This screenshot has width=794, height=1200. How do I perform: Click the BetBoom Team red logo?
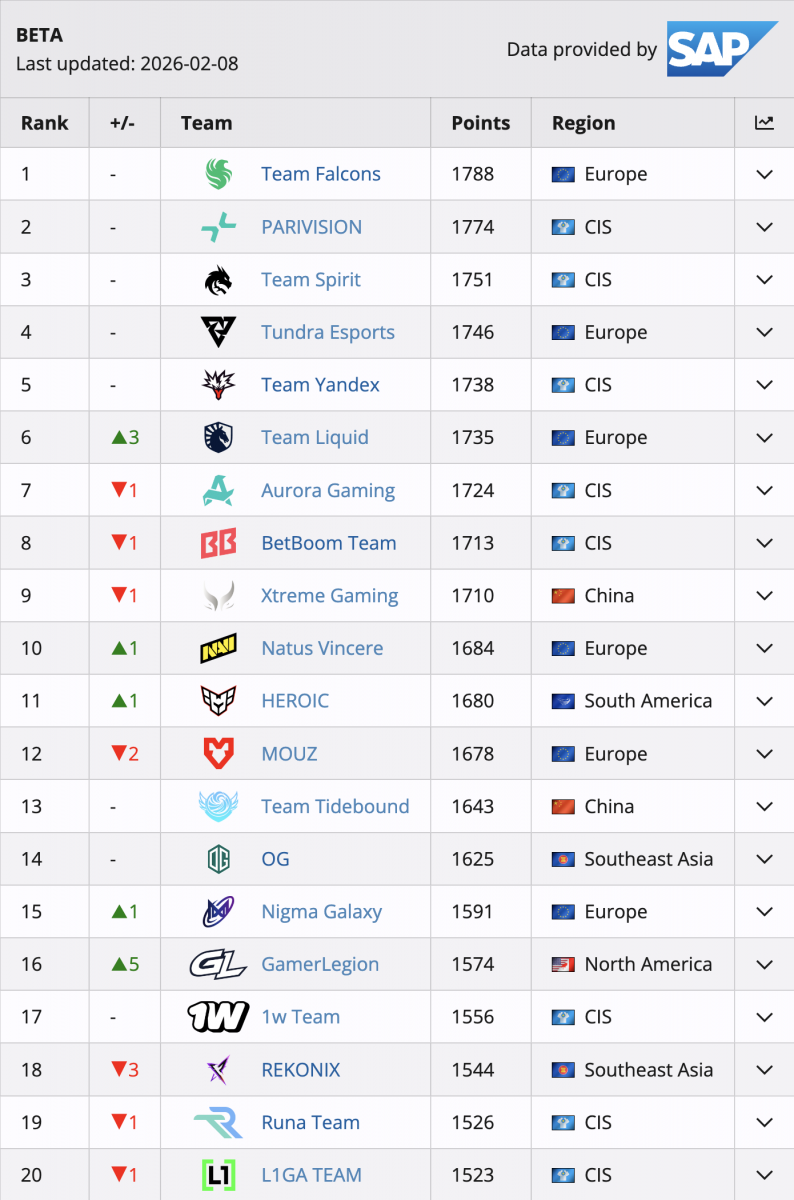(218, 543)
